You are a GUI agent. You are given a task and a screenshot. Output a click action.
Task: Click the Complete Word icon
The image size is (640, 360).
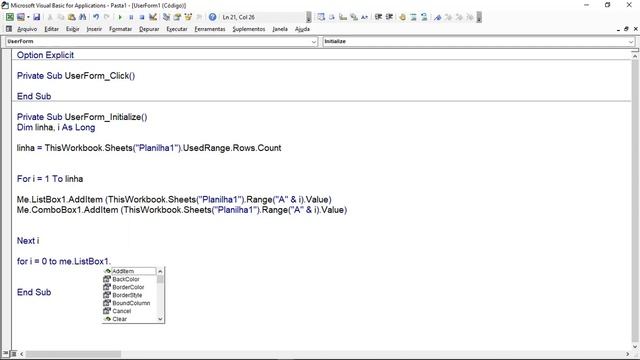364,17
